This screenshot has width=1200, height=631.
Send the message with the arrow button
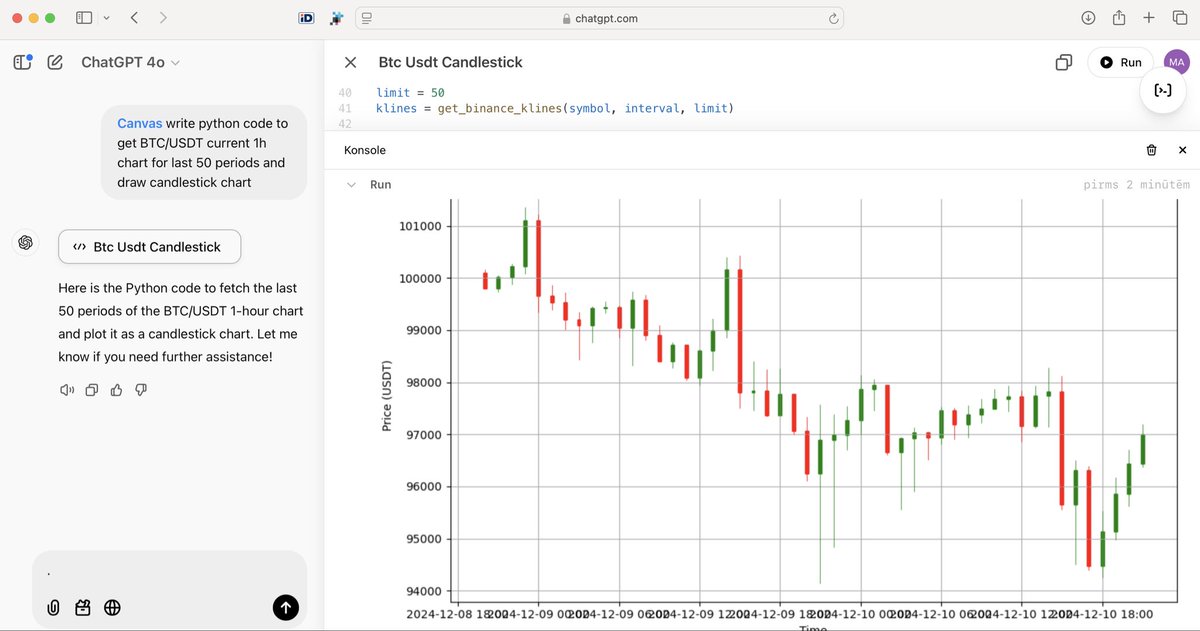(x=285, y=607)
